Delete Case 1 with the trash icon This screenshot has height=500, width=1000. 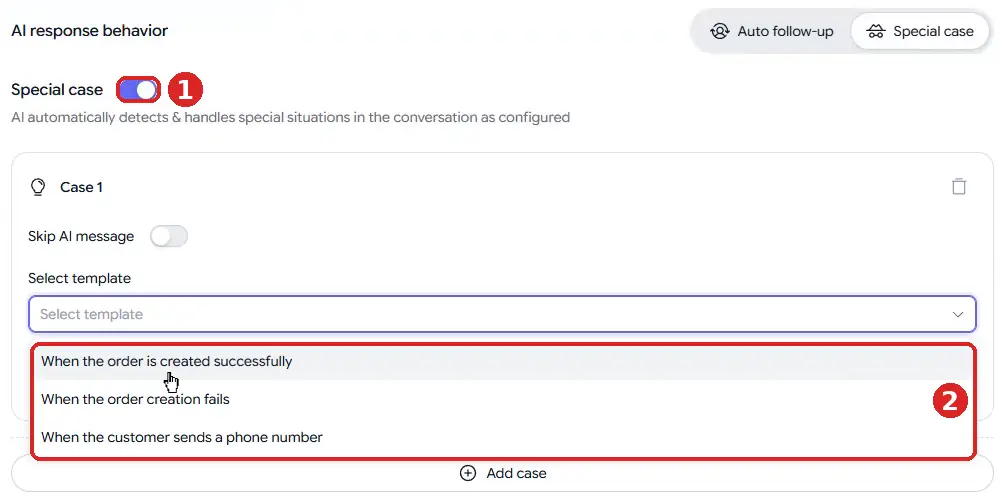pyautogui.click(x=959, y=187)
